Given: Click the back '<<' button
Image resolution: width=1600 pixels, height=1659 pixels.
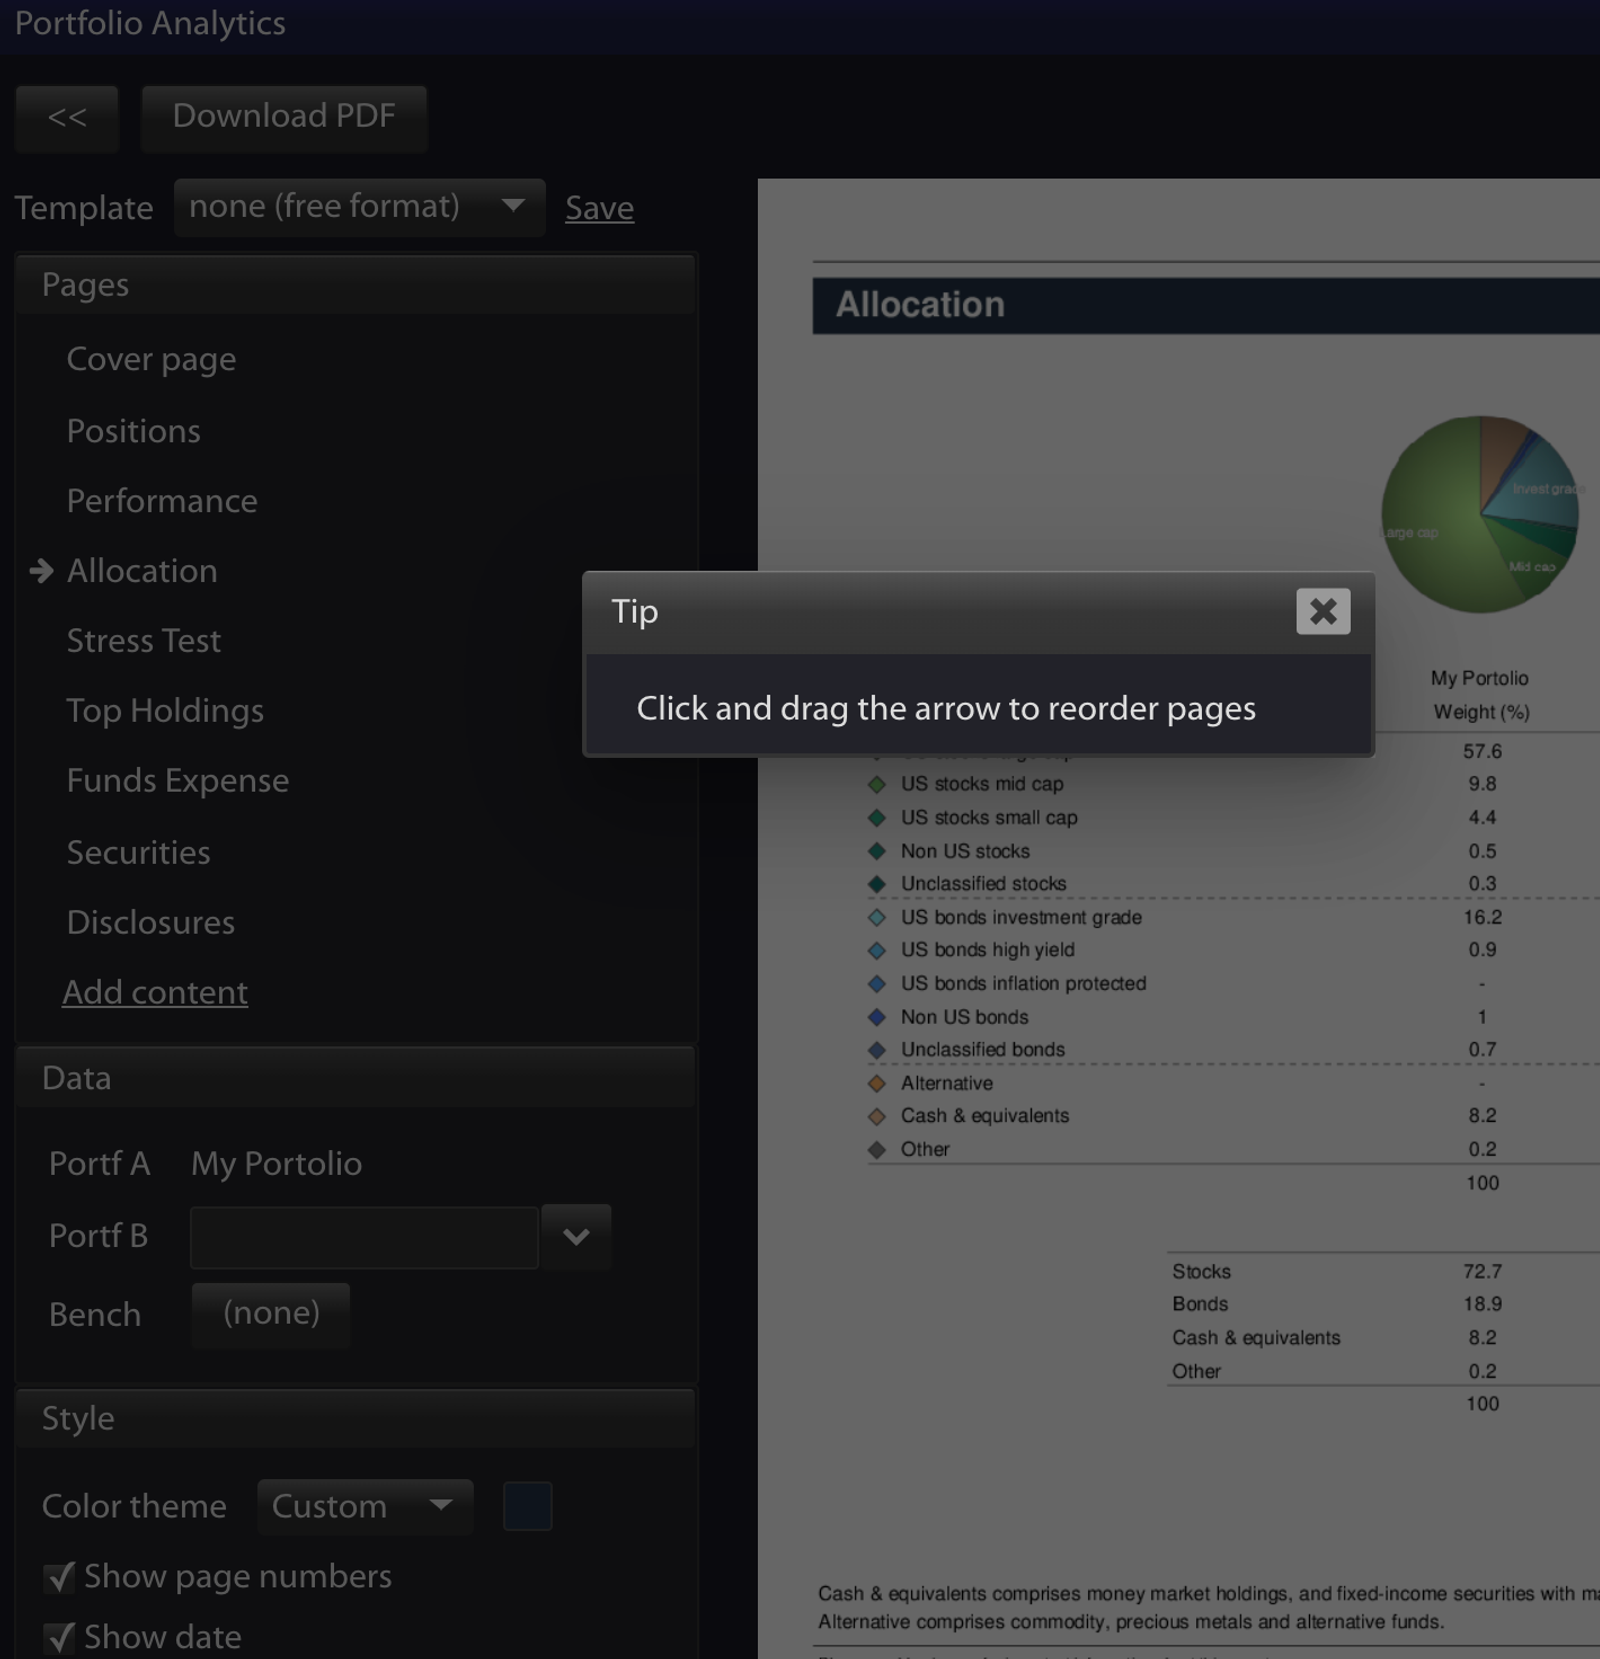Looking at the screenshot, I should point(67,118).
